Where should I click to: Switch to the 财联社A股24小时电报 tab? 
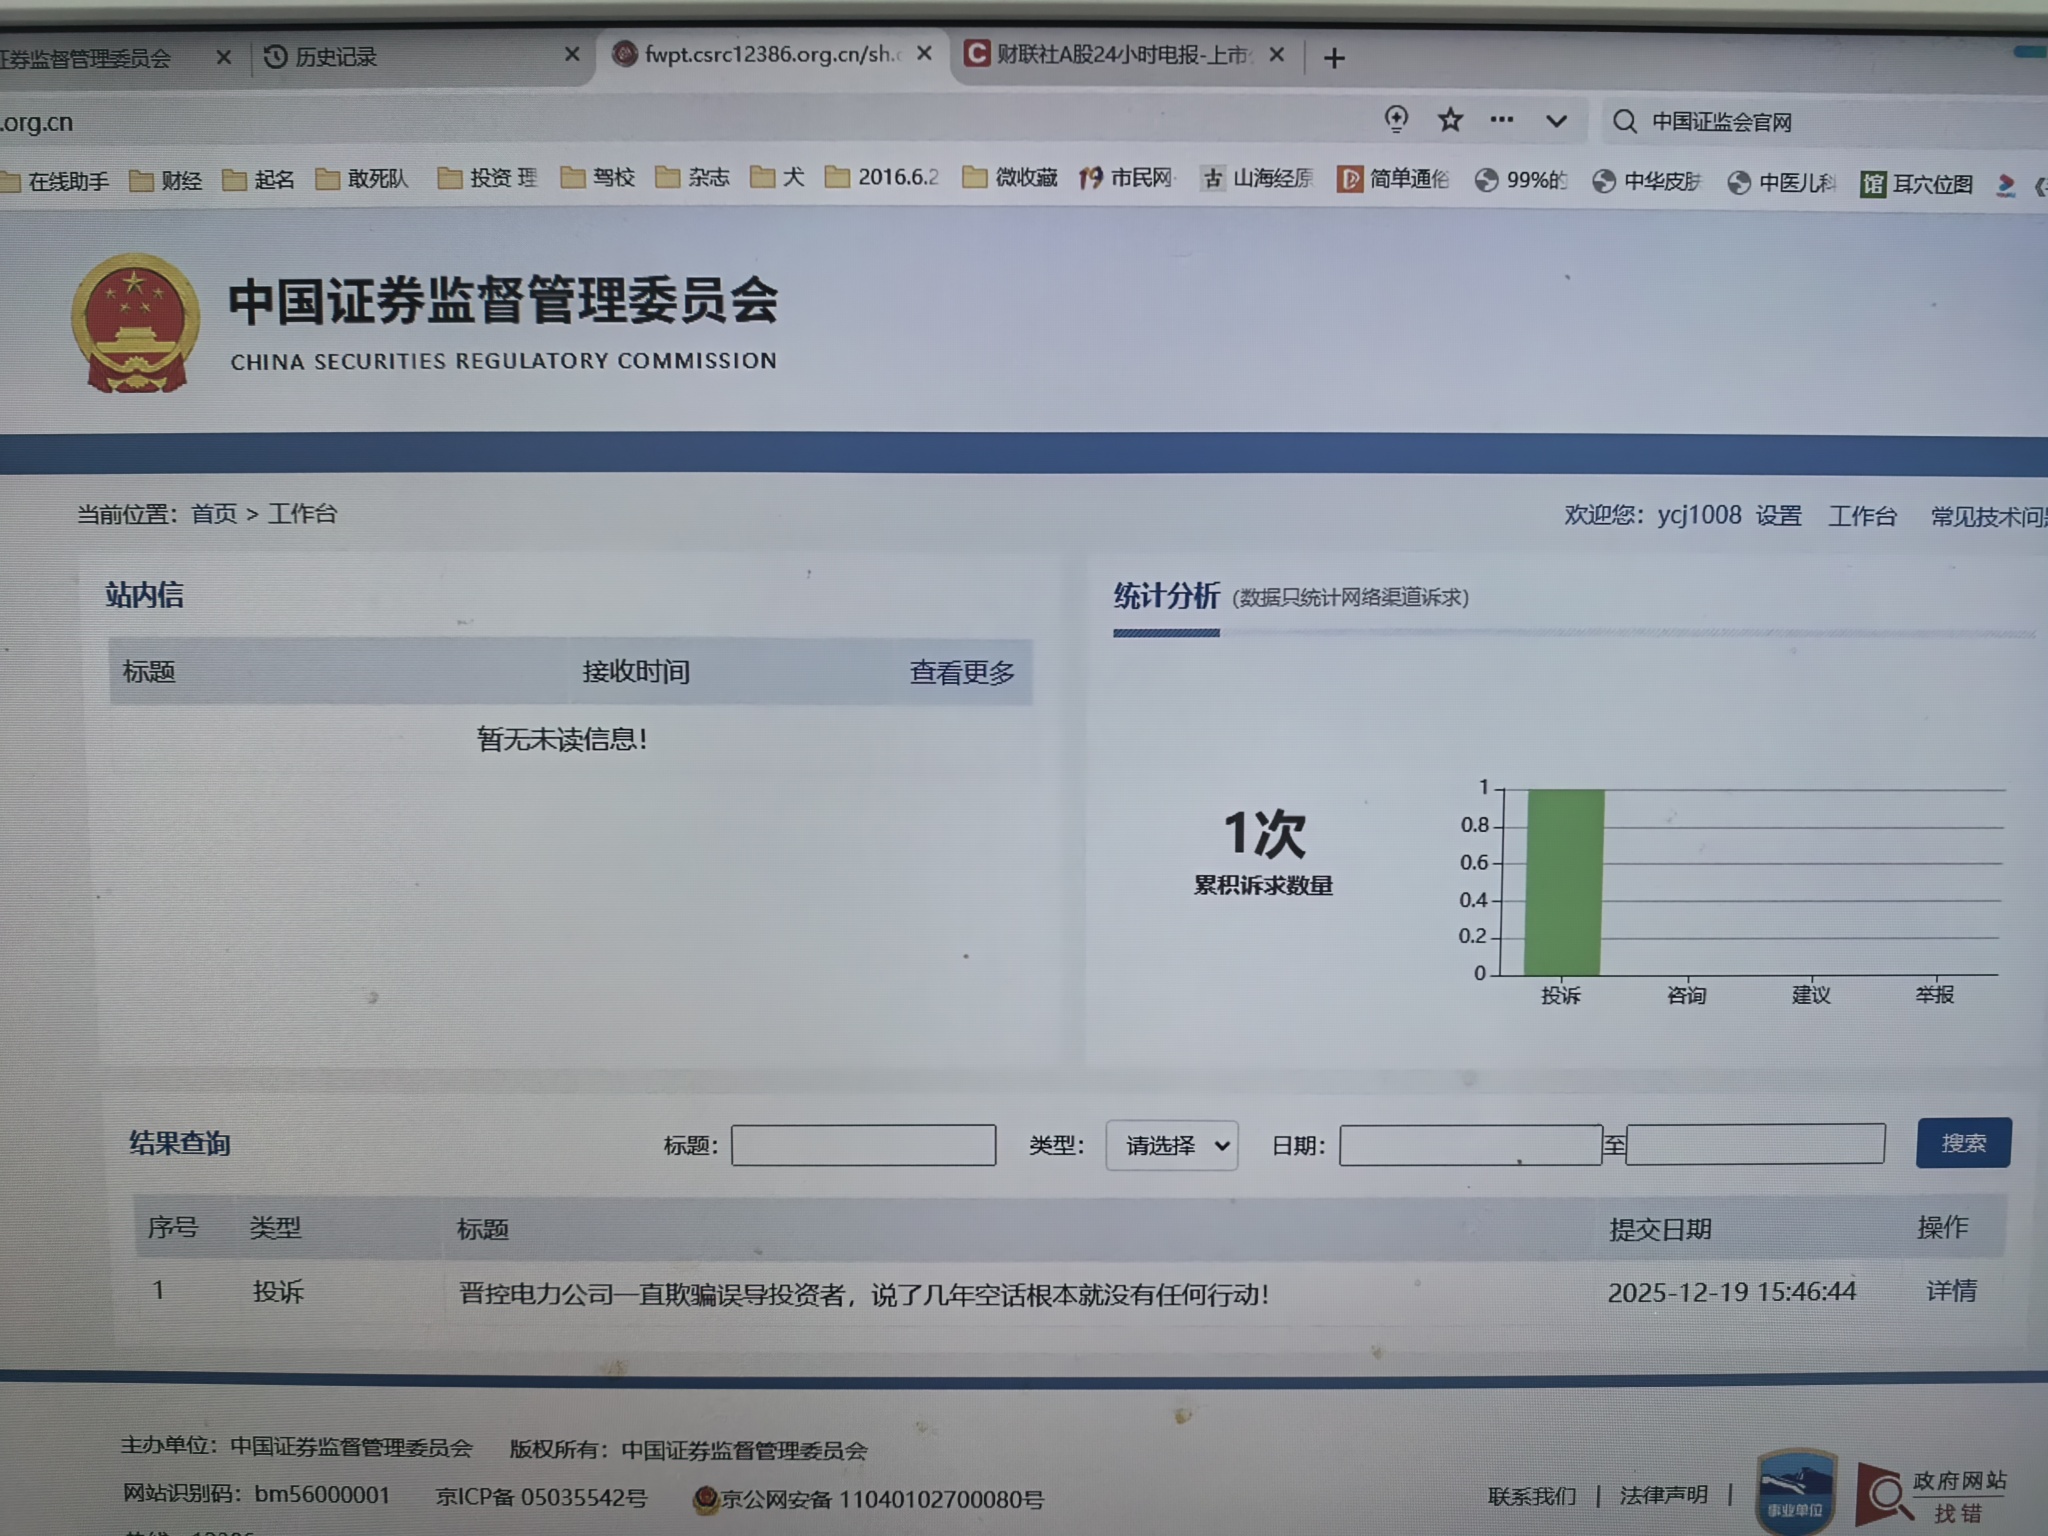[1120, 55]
